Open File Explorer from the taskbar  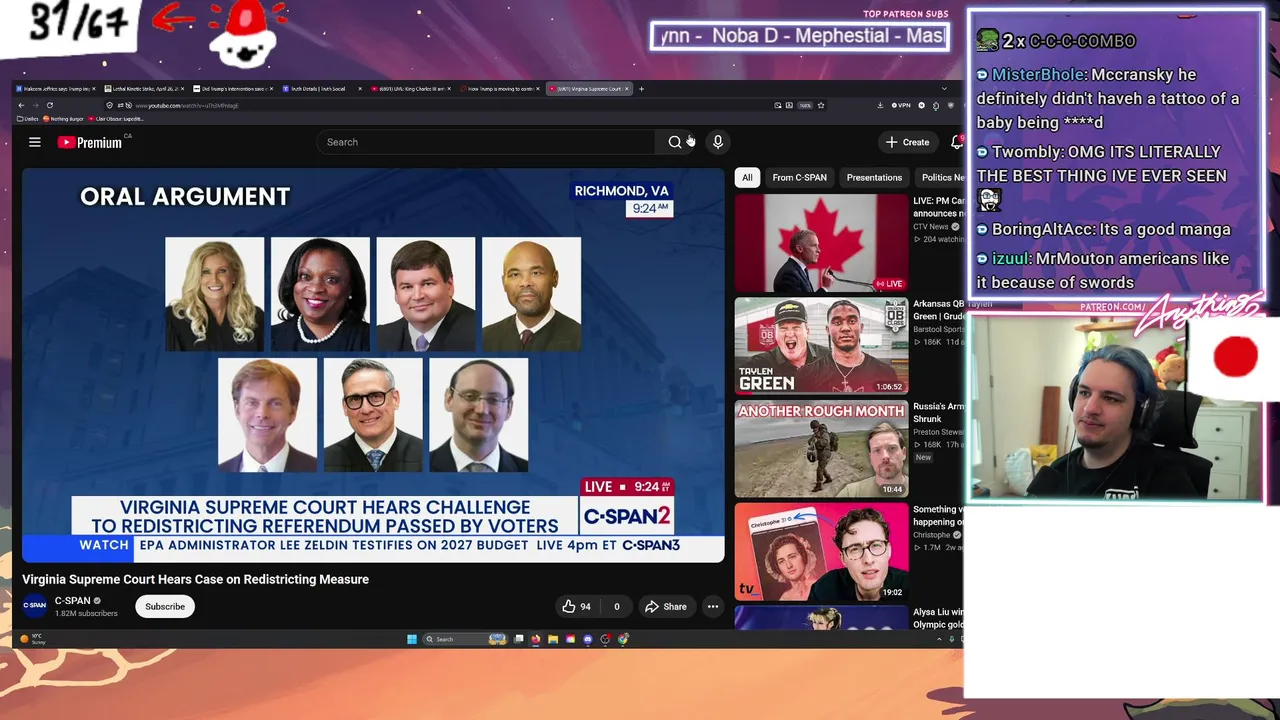553,639
